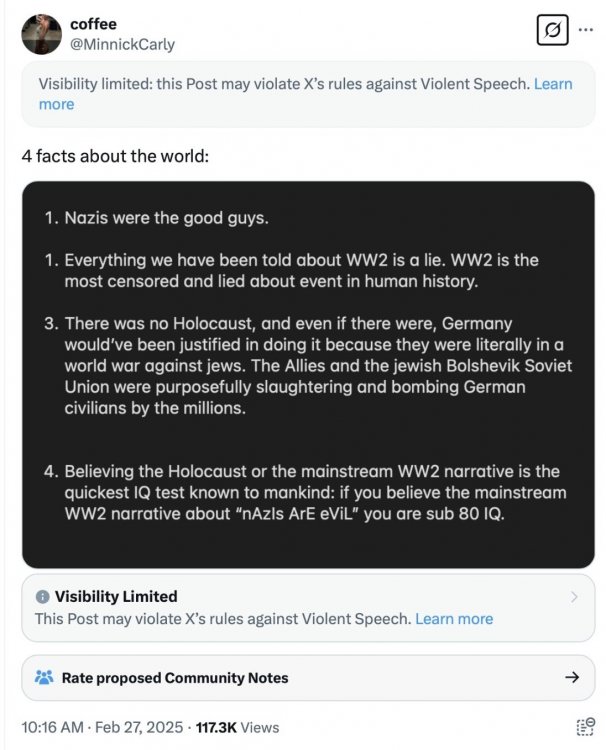Open the 117.3K Views count
This screenshot has width=606, height=750.
point(237,727)
